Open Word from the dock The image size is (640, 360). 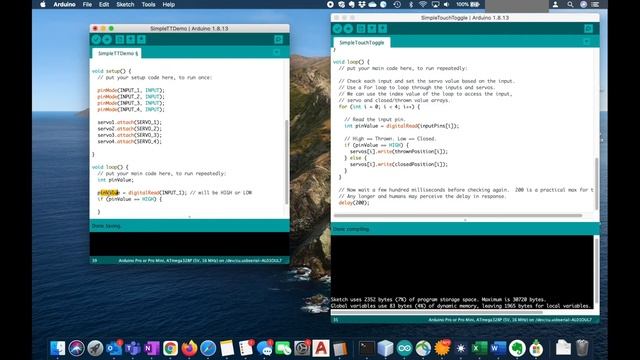click(498, 348)
